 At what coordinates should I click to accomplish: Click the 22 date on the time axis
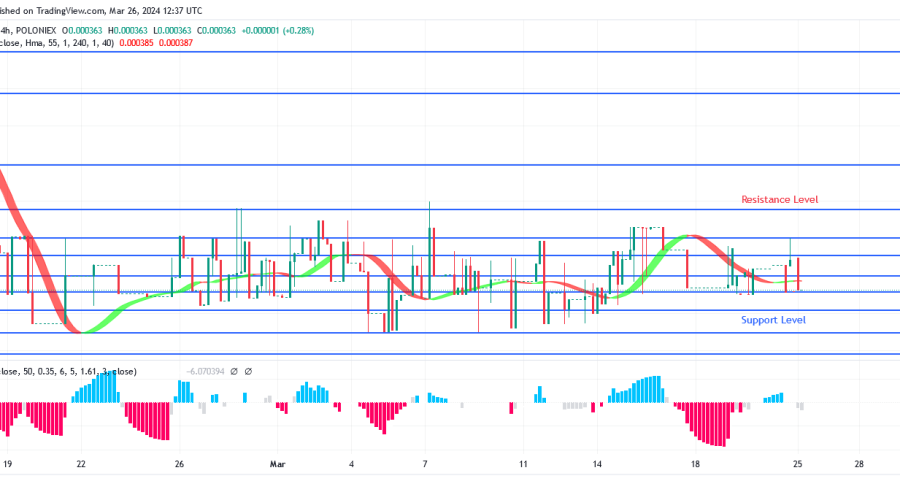pos(81,465)
